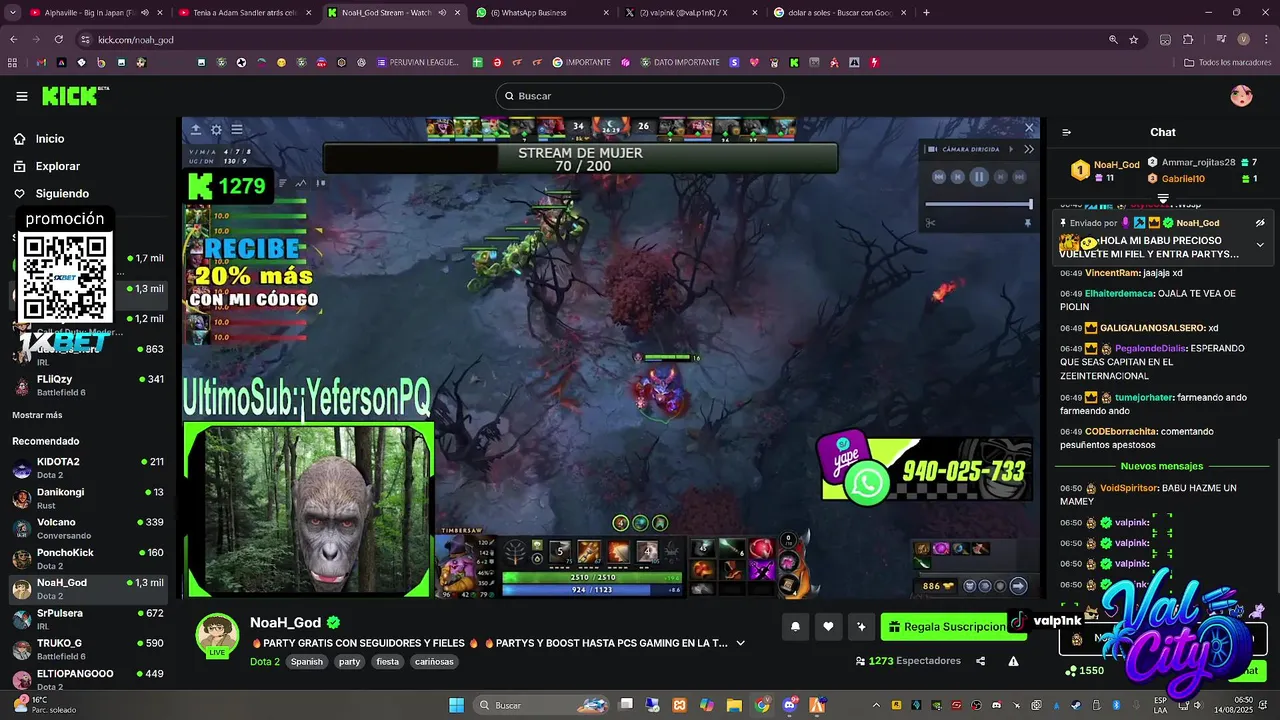Screen dimensions: 1280x720
Task: Open SrPulsera recommended channel
Action: [88, 619]
